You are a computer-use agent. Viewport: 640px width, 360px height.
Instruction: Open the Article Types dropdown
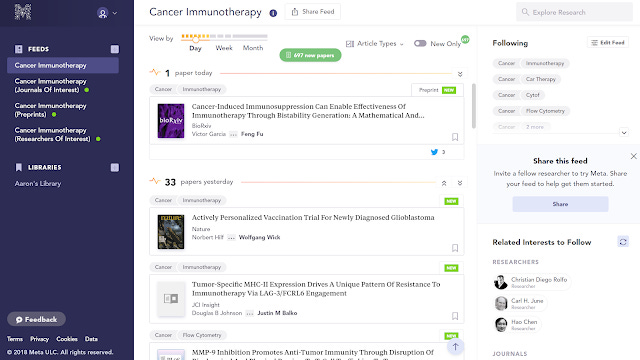coord(375,43)
